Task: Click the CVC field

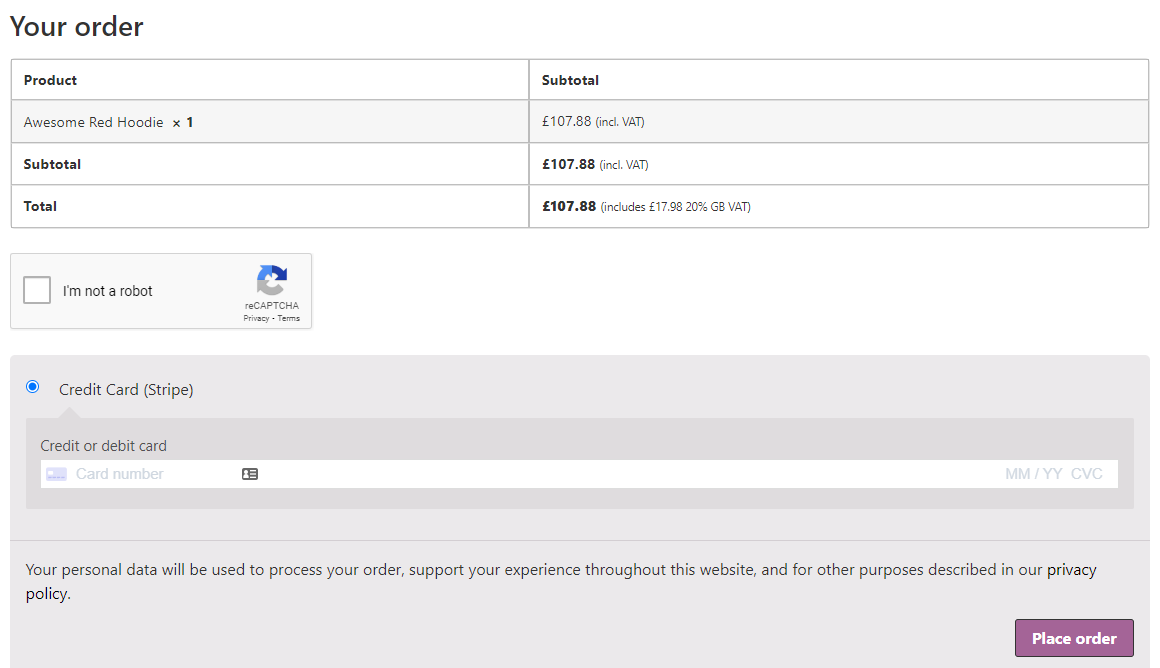Action: (x=1087, y=473)
